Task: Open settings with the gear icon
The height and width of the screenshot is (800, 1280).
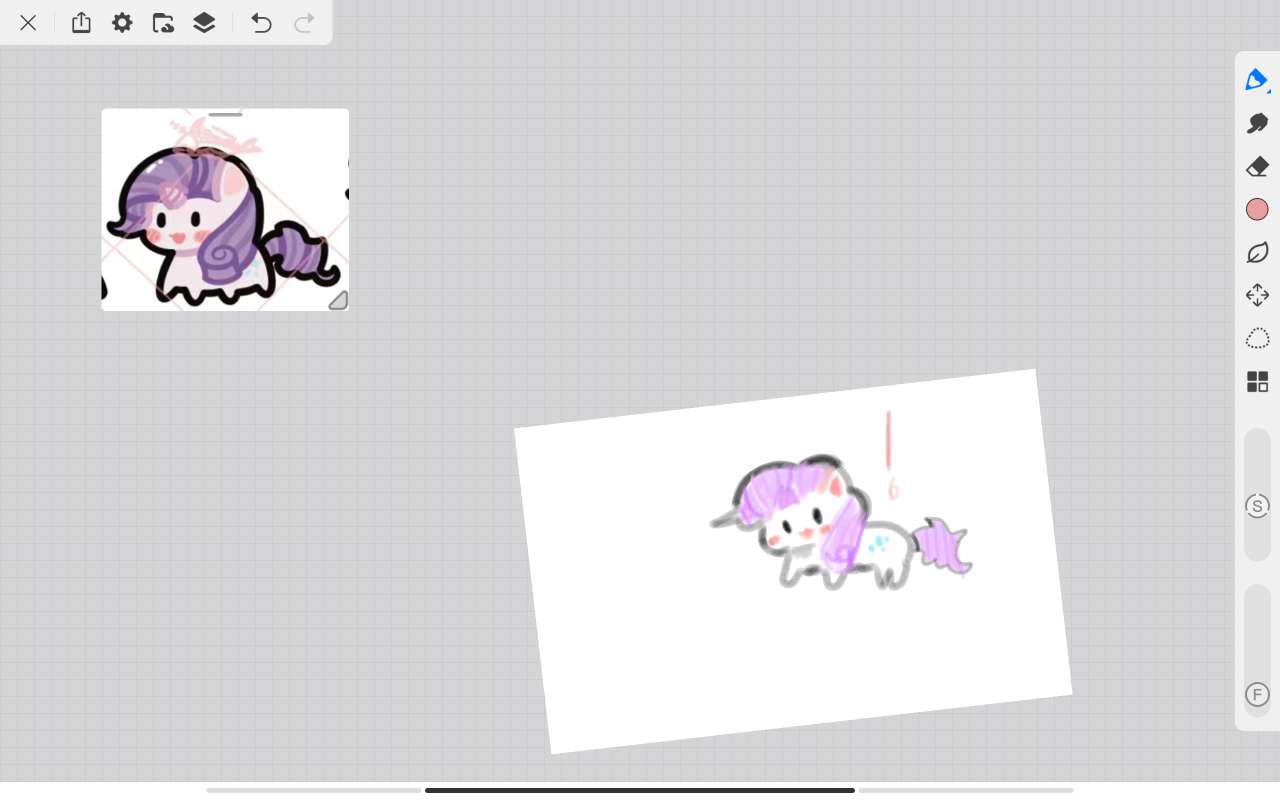Action: [122, 22]
